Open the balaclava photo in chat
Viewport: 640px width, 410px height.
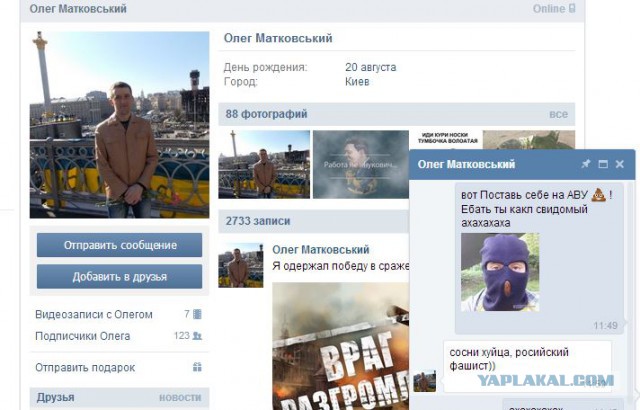(500, 272)
